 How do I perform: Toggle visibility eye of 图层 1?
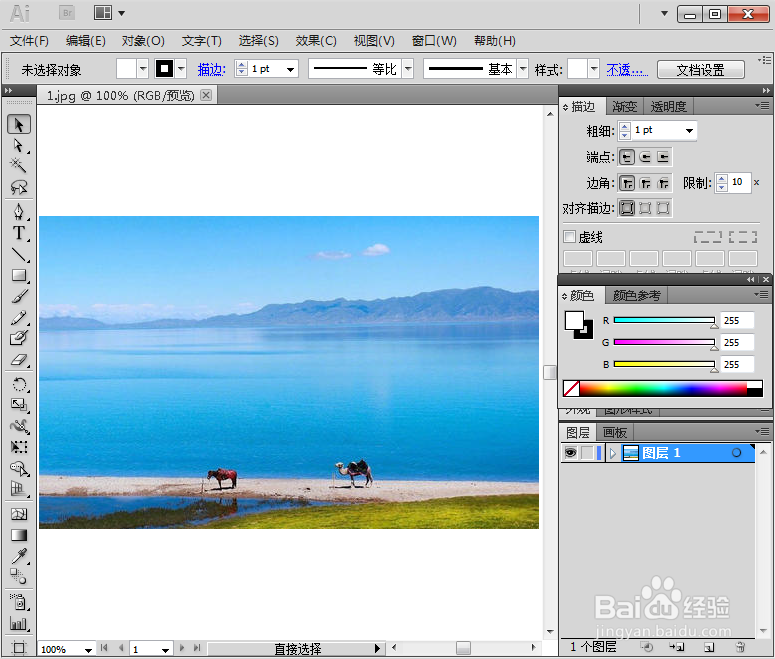pos(570,453)
